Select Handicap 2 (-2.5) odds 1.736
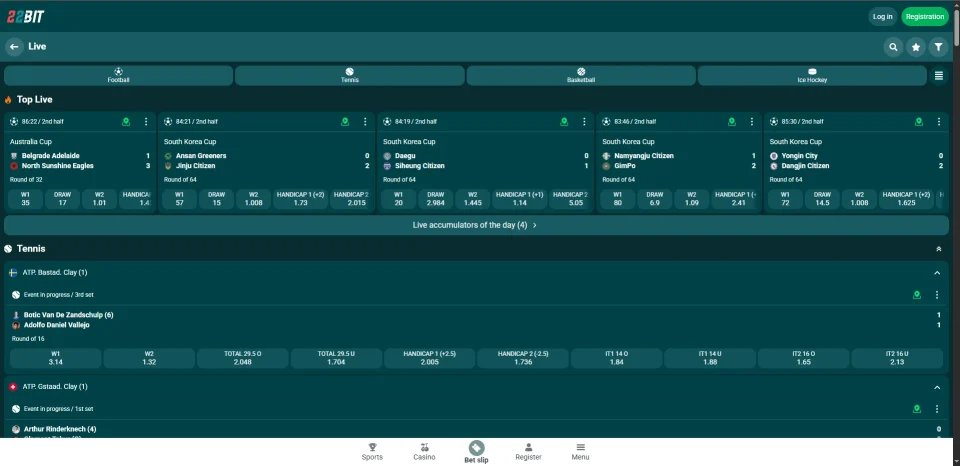The width and height of the screenshot is (960, 466). pyautogui.click(x=523, y=358)
